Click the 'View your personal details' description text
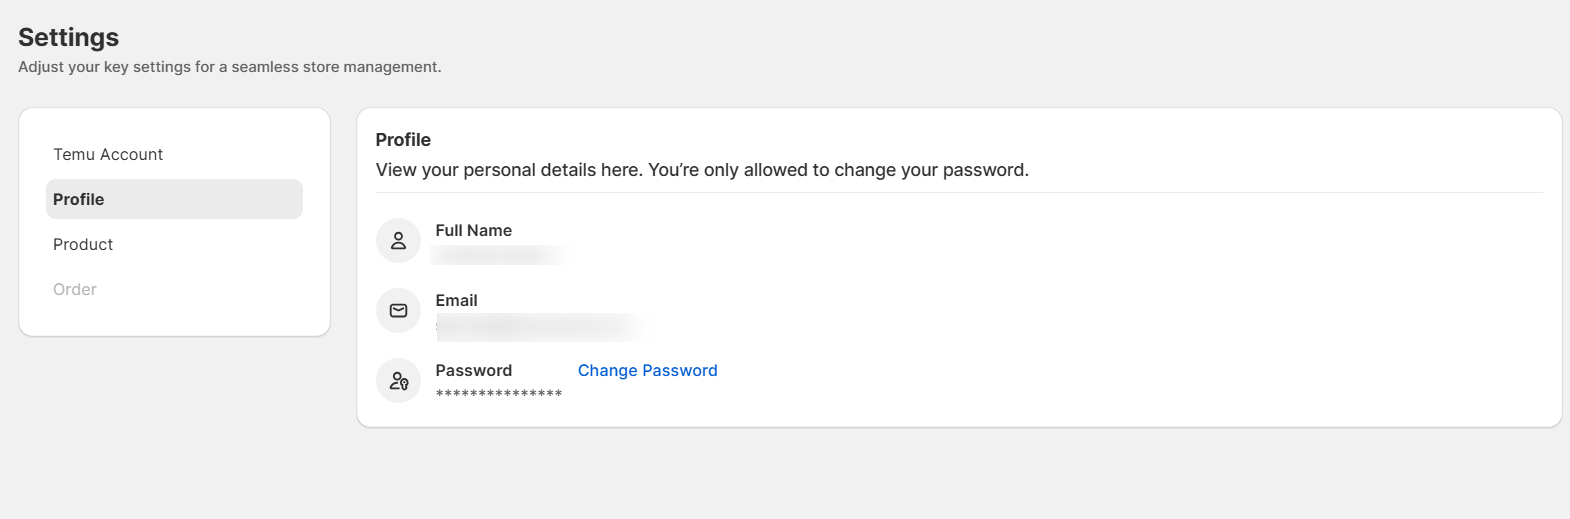Image resolution: width=1570 pixels, height=519 pixels. 702,170
